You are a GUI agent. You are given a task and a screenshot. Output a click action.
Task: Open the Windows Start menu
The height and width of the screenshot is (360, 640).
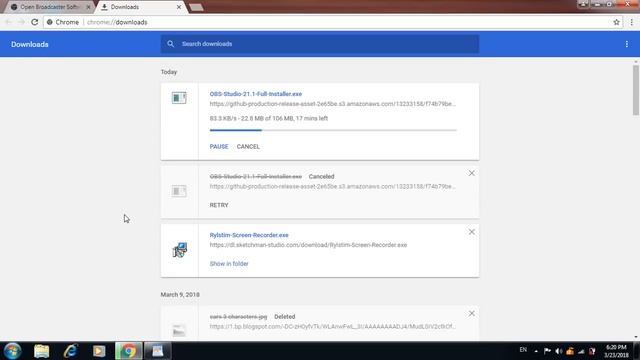13,351
